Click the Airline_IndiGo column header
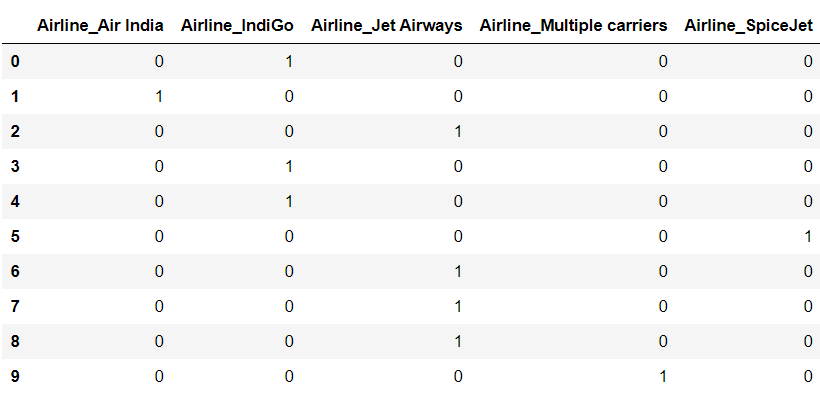The image size is (820, 404). click(237, 26)
